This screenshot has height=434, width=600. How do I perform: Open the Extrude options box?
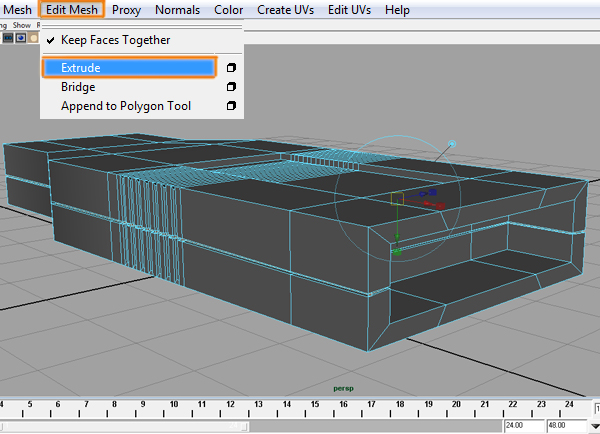(231, 68)
